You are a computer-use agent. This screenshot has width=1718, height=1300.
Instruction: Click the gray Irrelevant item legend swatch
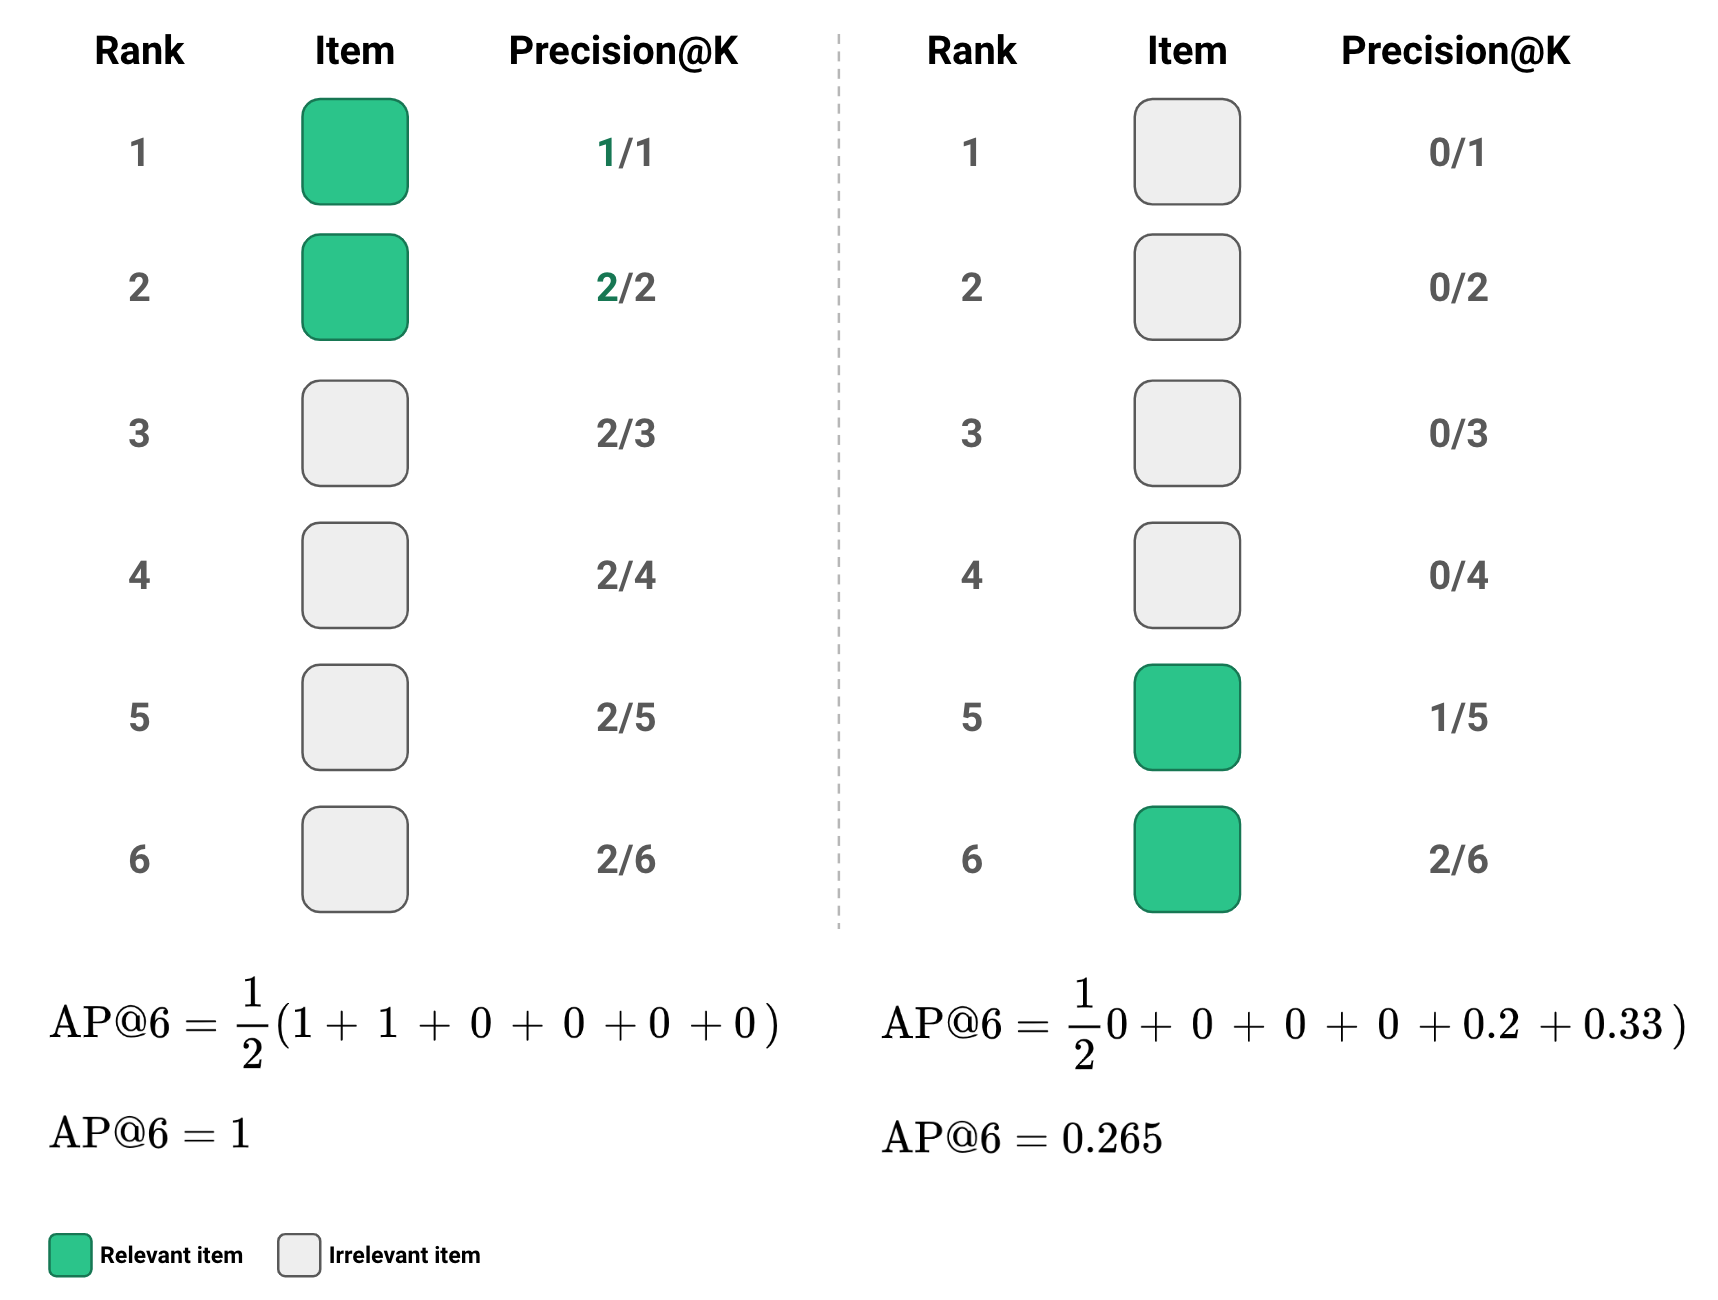[299, 1255]
